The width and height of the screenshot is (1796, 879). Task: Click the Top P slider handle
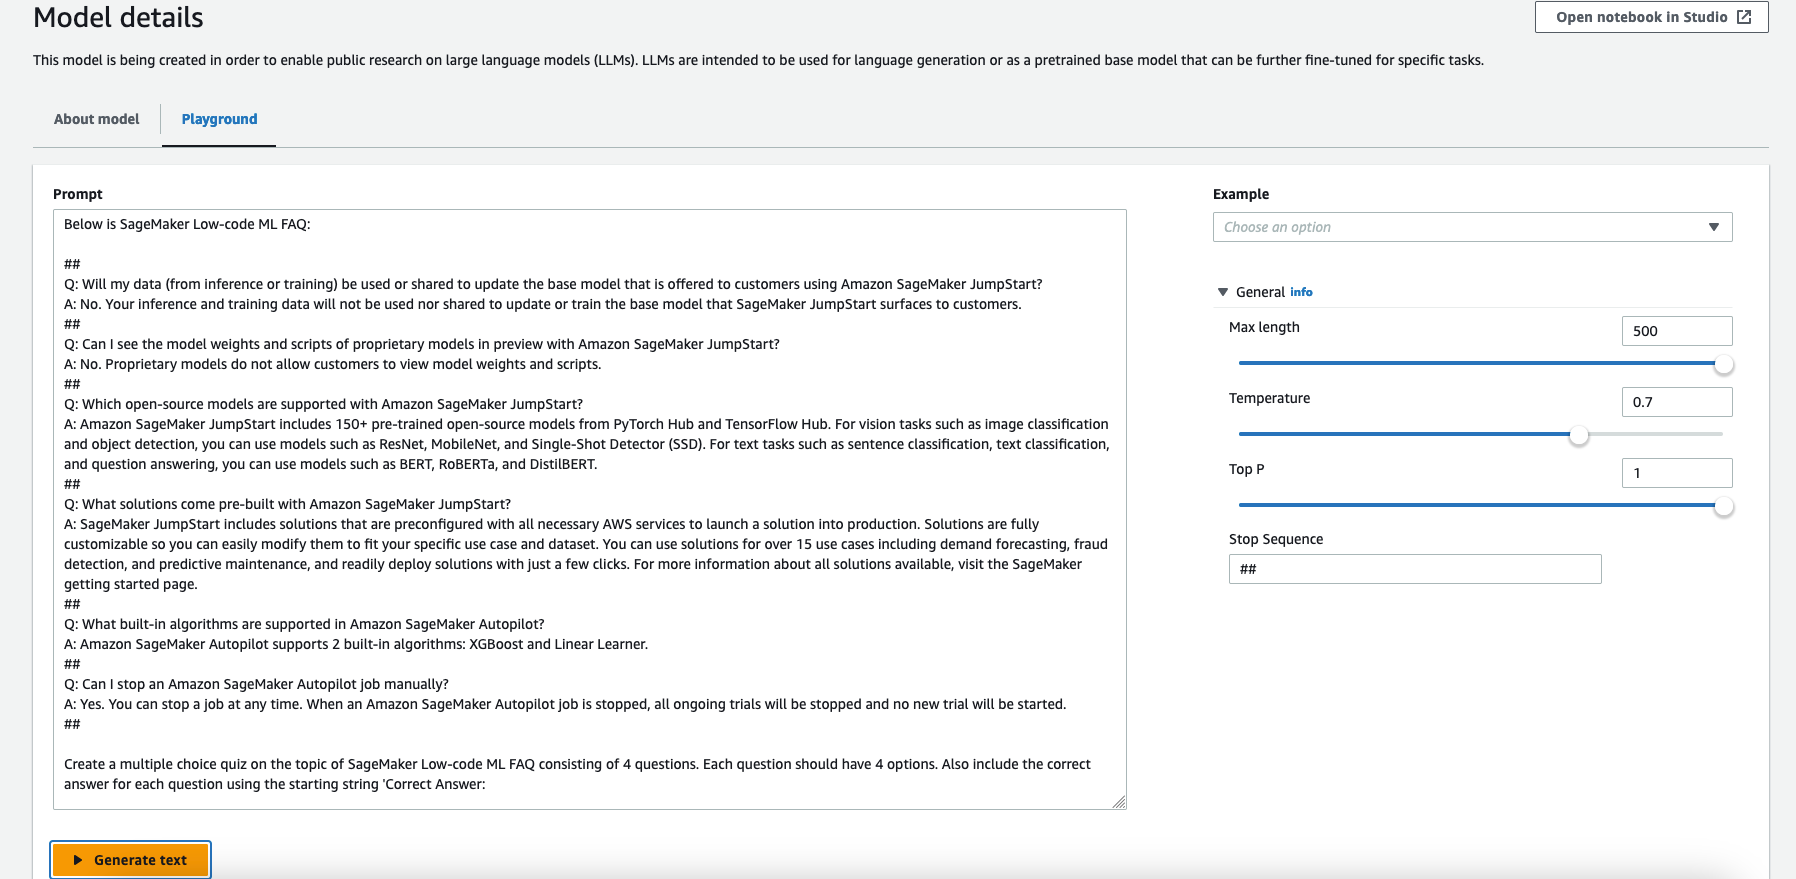[x=1723, y=506]
